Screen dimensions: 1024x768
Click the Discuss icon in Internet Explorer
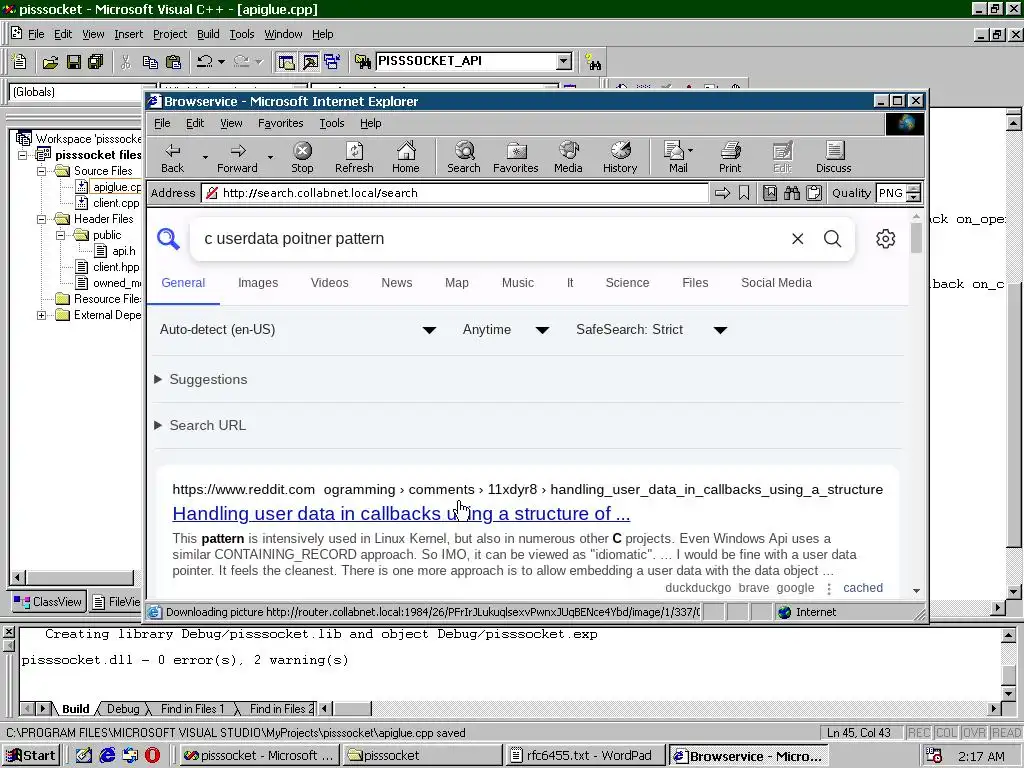[833, 158]
